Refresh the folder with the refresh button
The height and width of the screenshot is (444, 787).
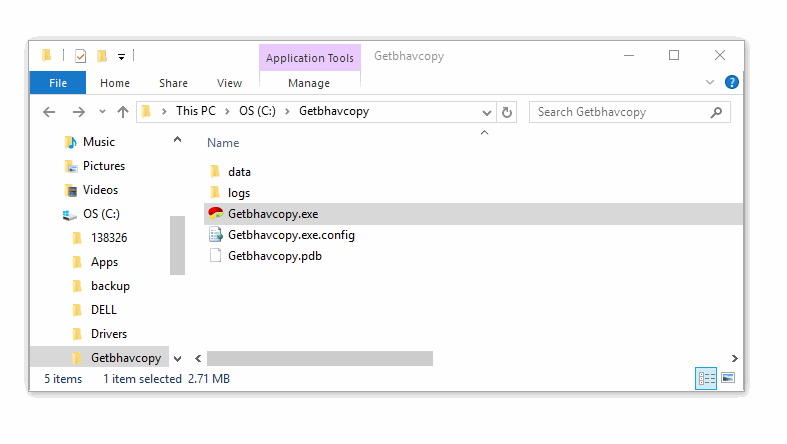[x=507, y=112]
